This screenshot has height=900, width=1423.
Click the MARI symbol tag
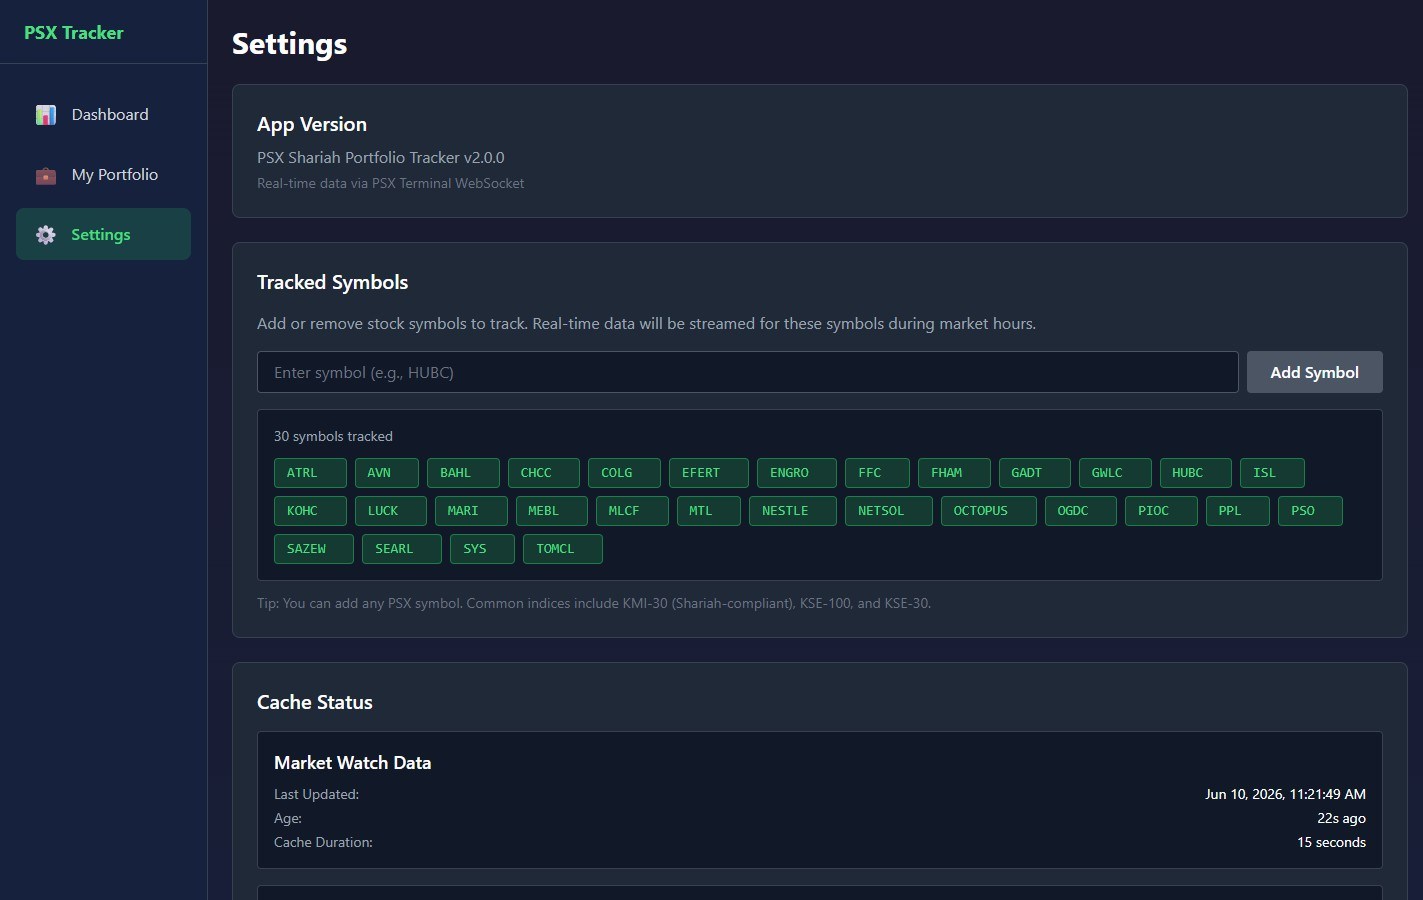point(471,511)
